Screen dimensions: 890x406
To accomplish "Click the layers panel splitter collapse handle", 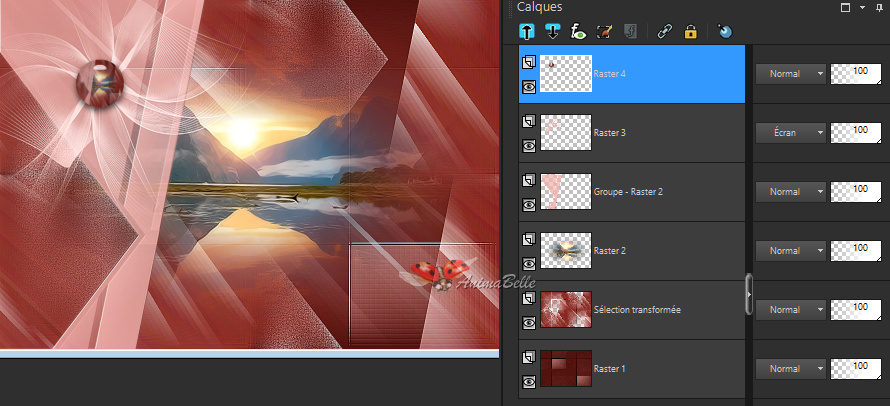I will point(749,295).
